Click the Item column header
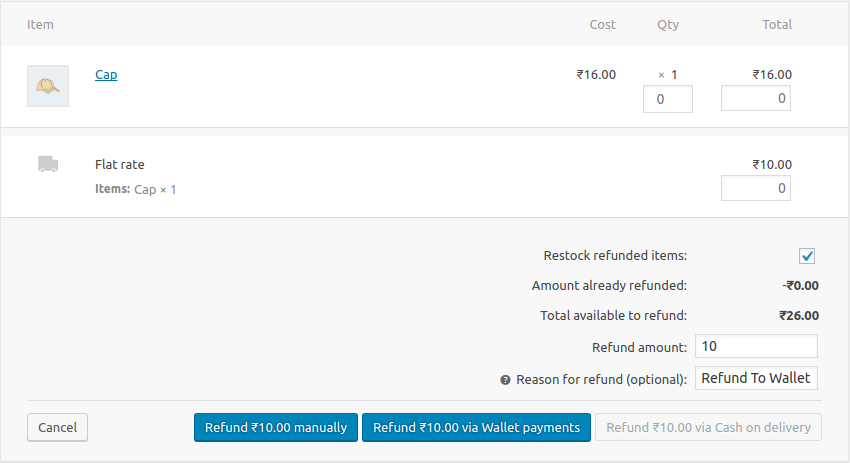The height and width of the screenshot is (463, 850). 40,24
